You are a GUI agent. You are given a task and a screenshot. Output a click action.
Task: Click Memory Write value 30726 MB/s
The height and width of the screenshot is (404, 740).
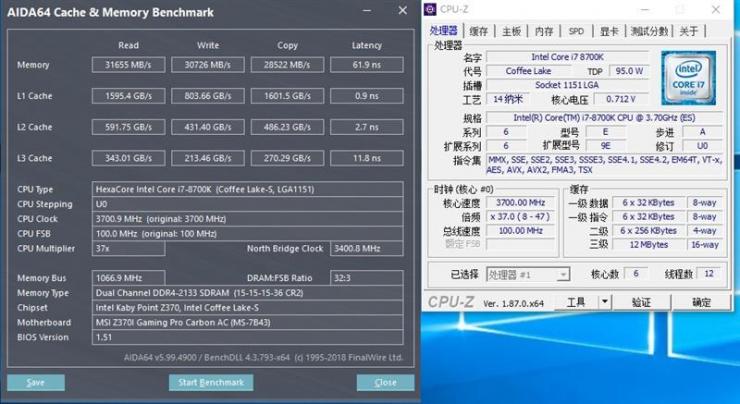click(208, 65)
